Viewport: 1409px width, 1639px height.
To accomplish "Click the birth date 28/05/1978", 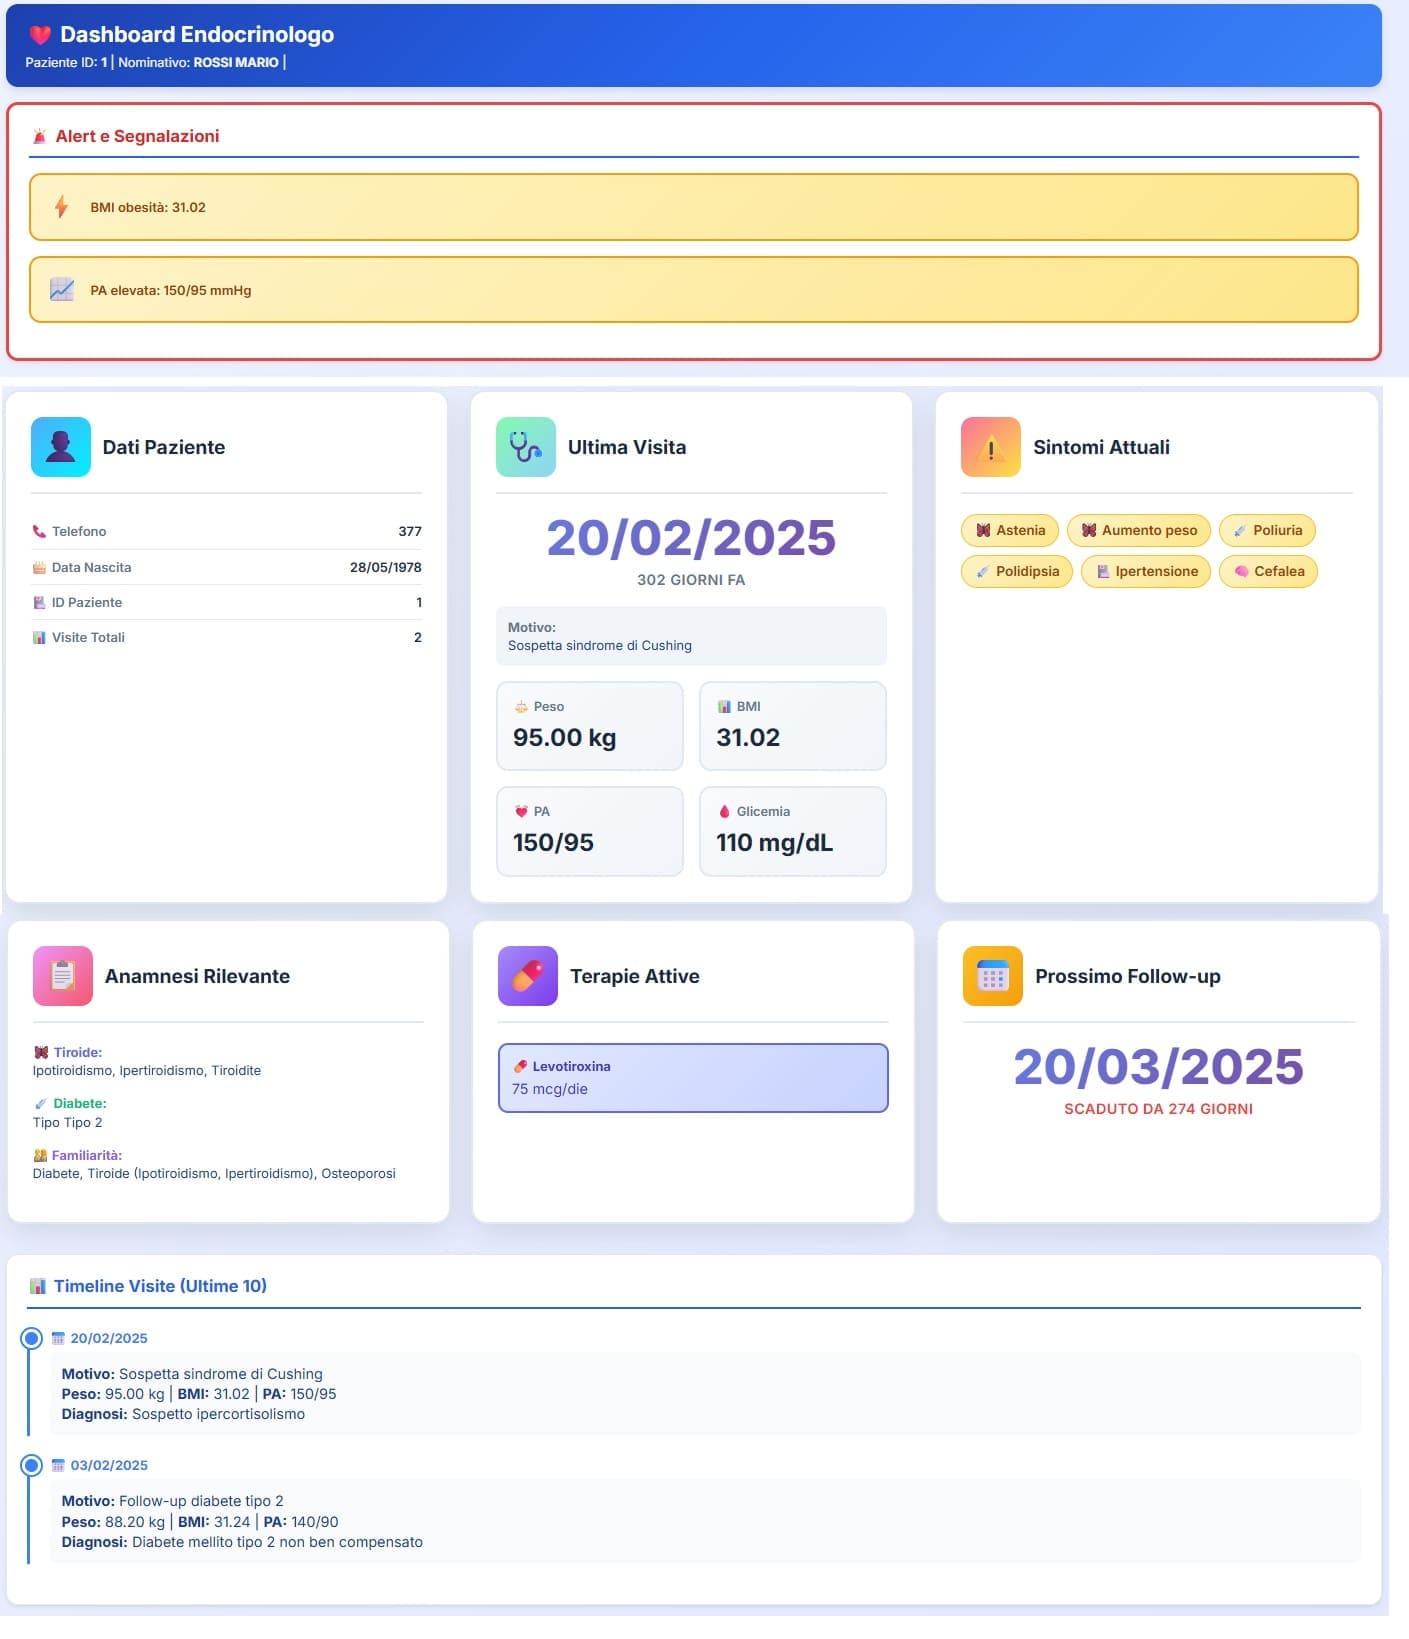I will (x=386, y=568).
